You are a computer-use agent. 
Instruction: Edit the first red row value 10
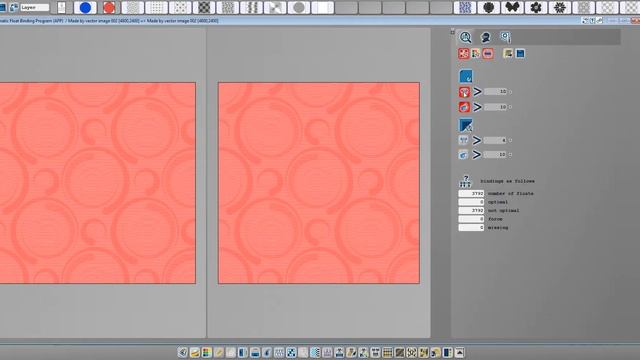[496, 91]
